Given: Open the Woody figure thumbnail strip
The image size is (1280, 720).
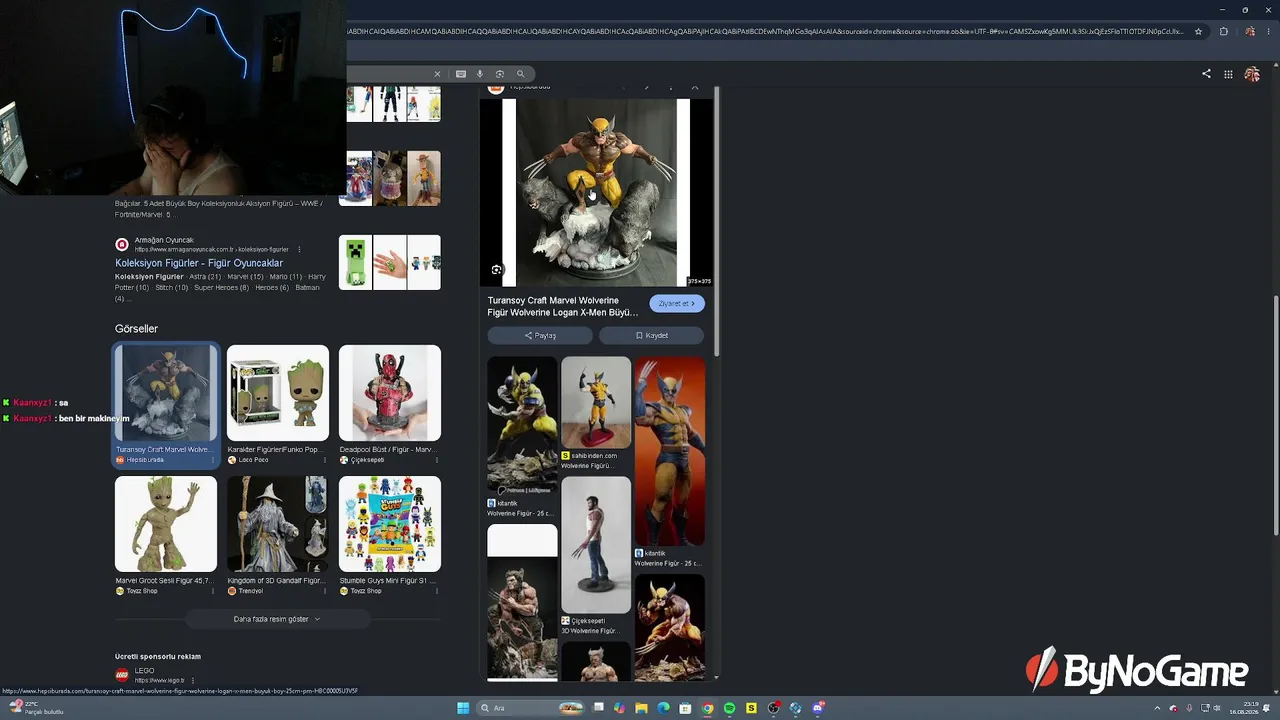Looking at the screenshot, I should [x=390, y=178].
